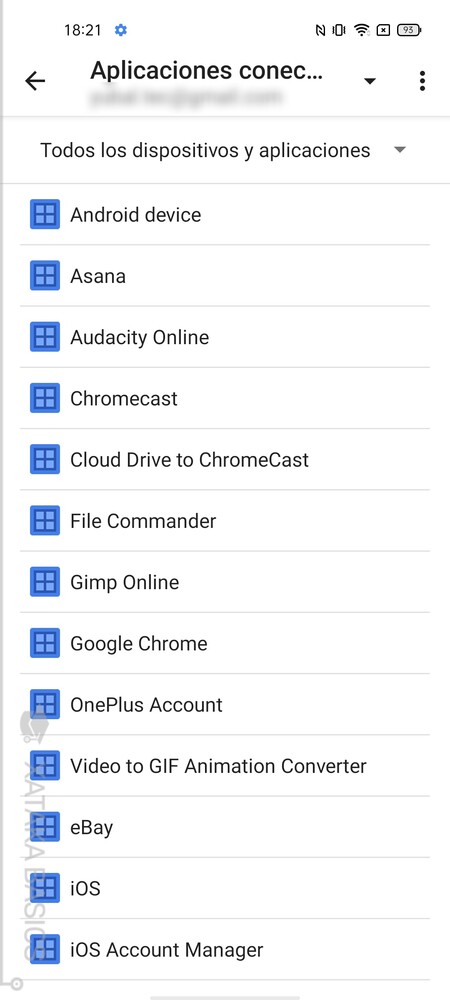The height and width of the screenshot is (1000, 450).
Task: Tap the Google Chrome app icon
Action: tap(45, 643)
